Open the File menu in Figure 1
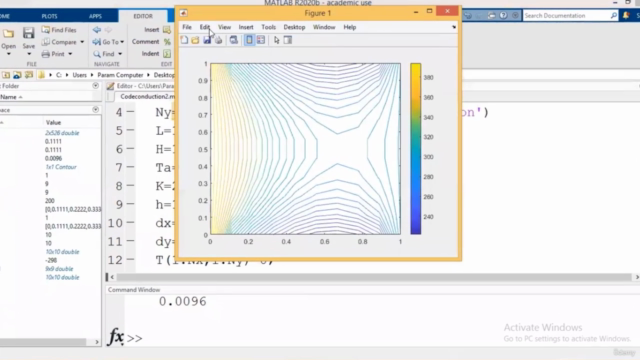 [187, 27]
